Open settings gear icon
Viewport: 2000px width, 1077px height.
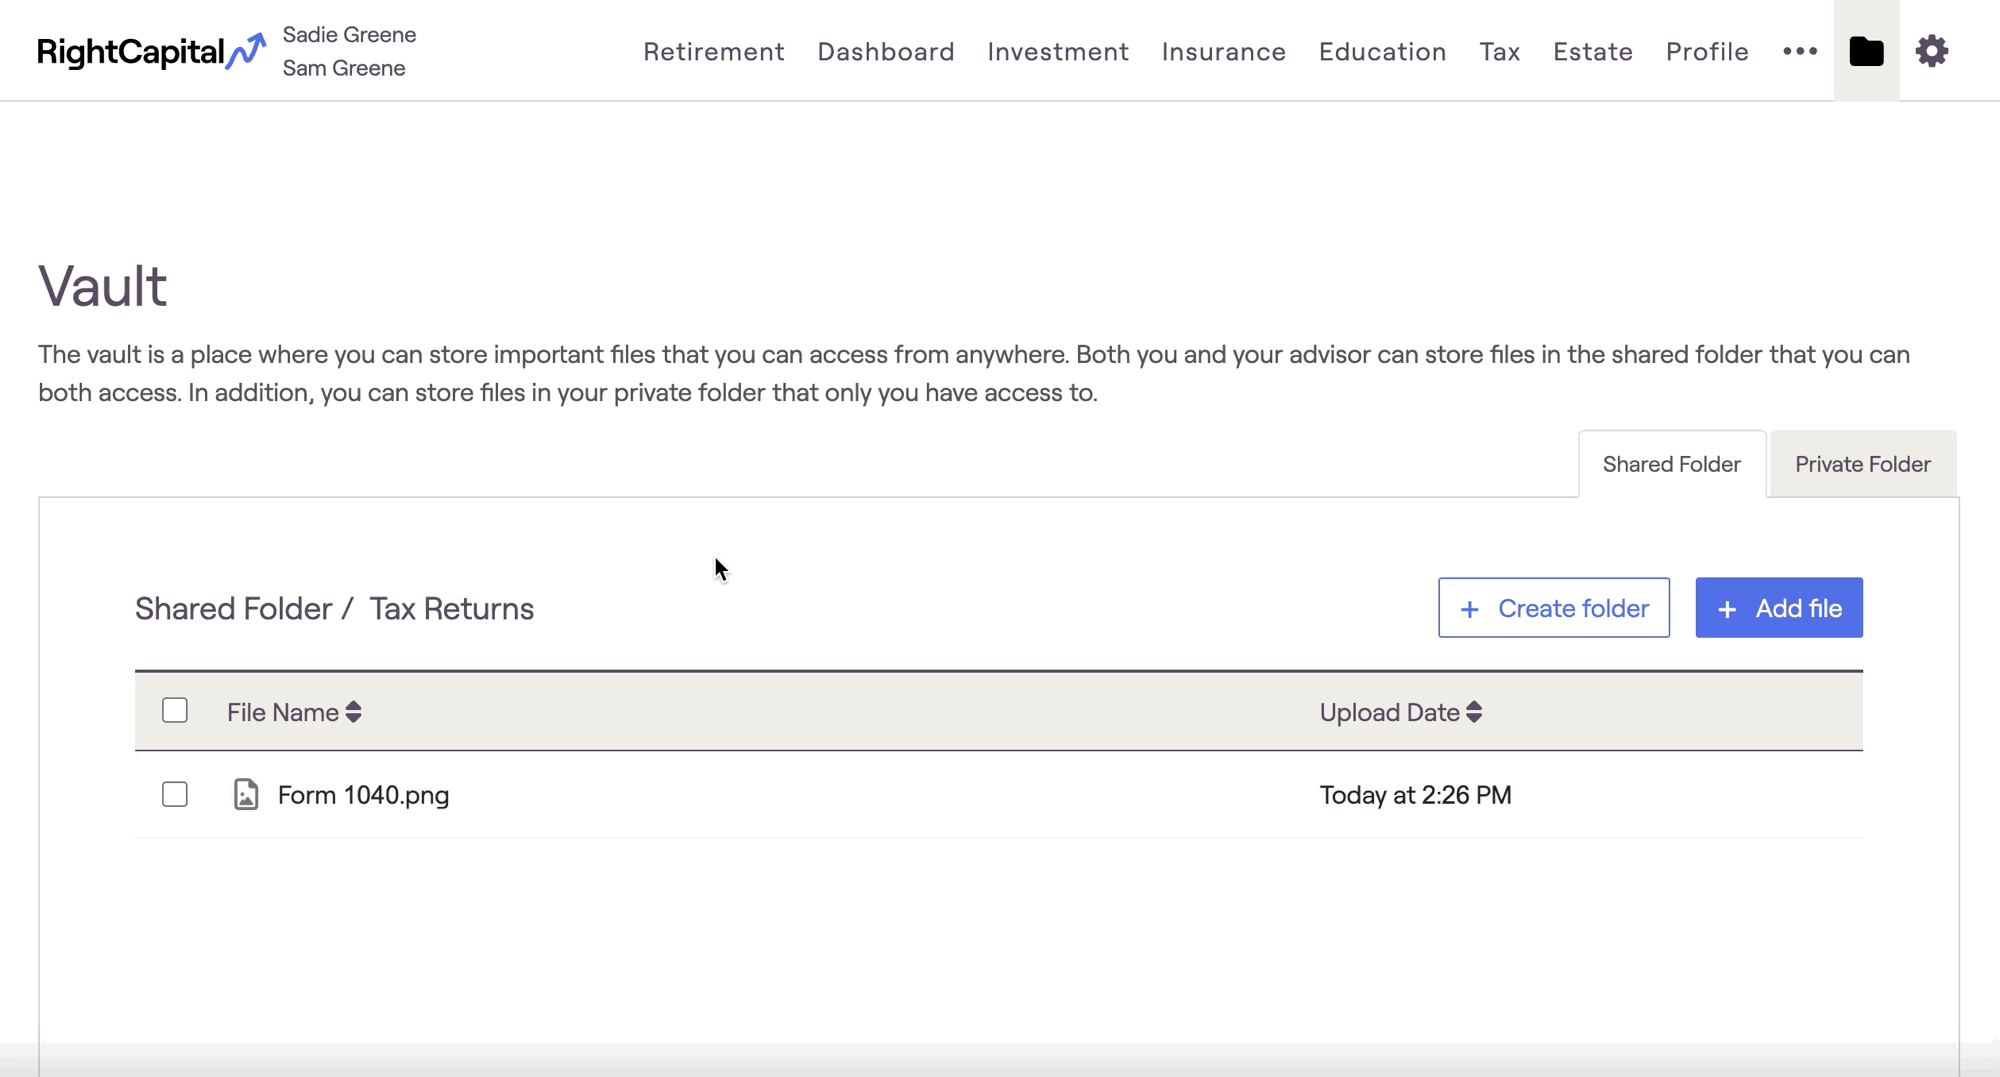(1931, 51)
